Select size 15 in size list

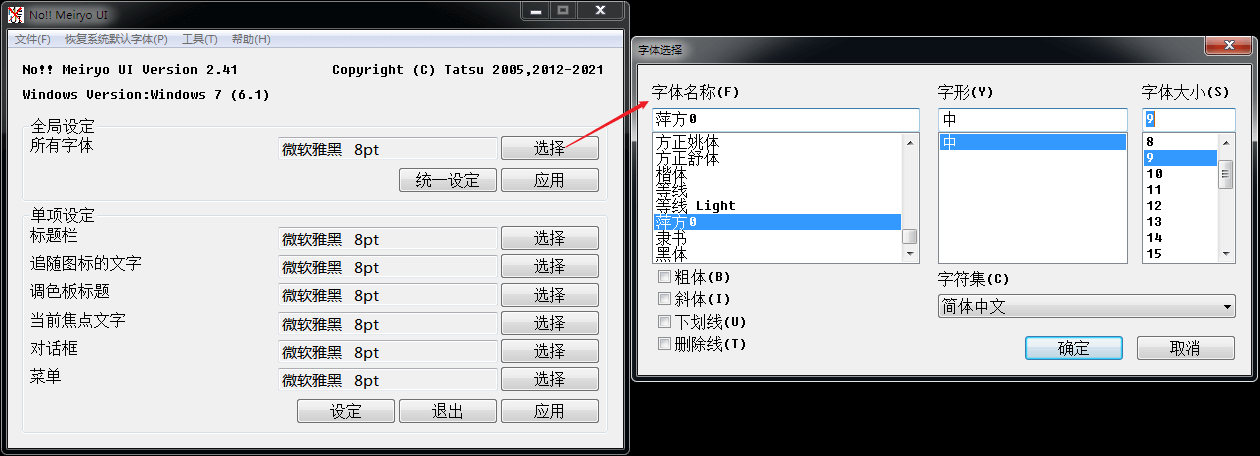1180,254
